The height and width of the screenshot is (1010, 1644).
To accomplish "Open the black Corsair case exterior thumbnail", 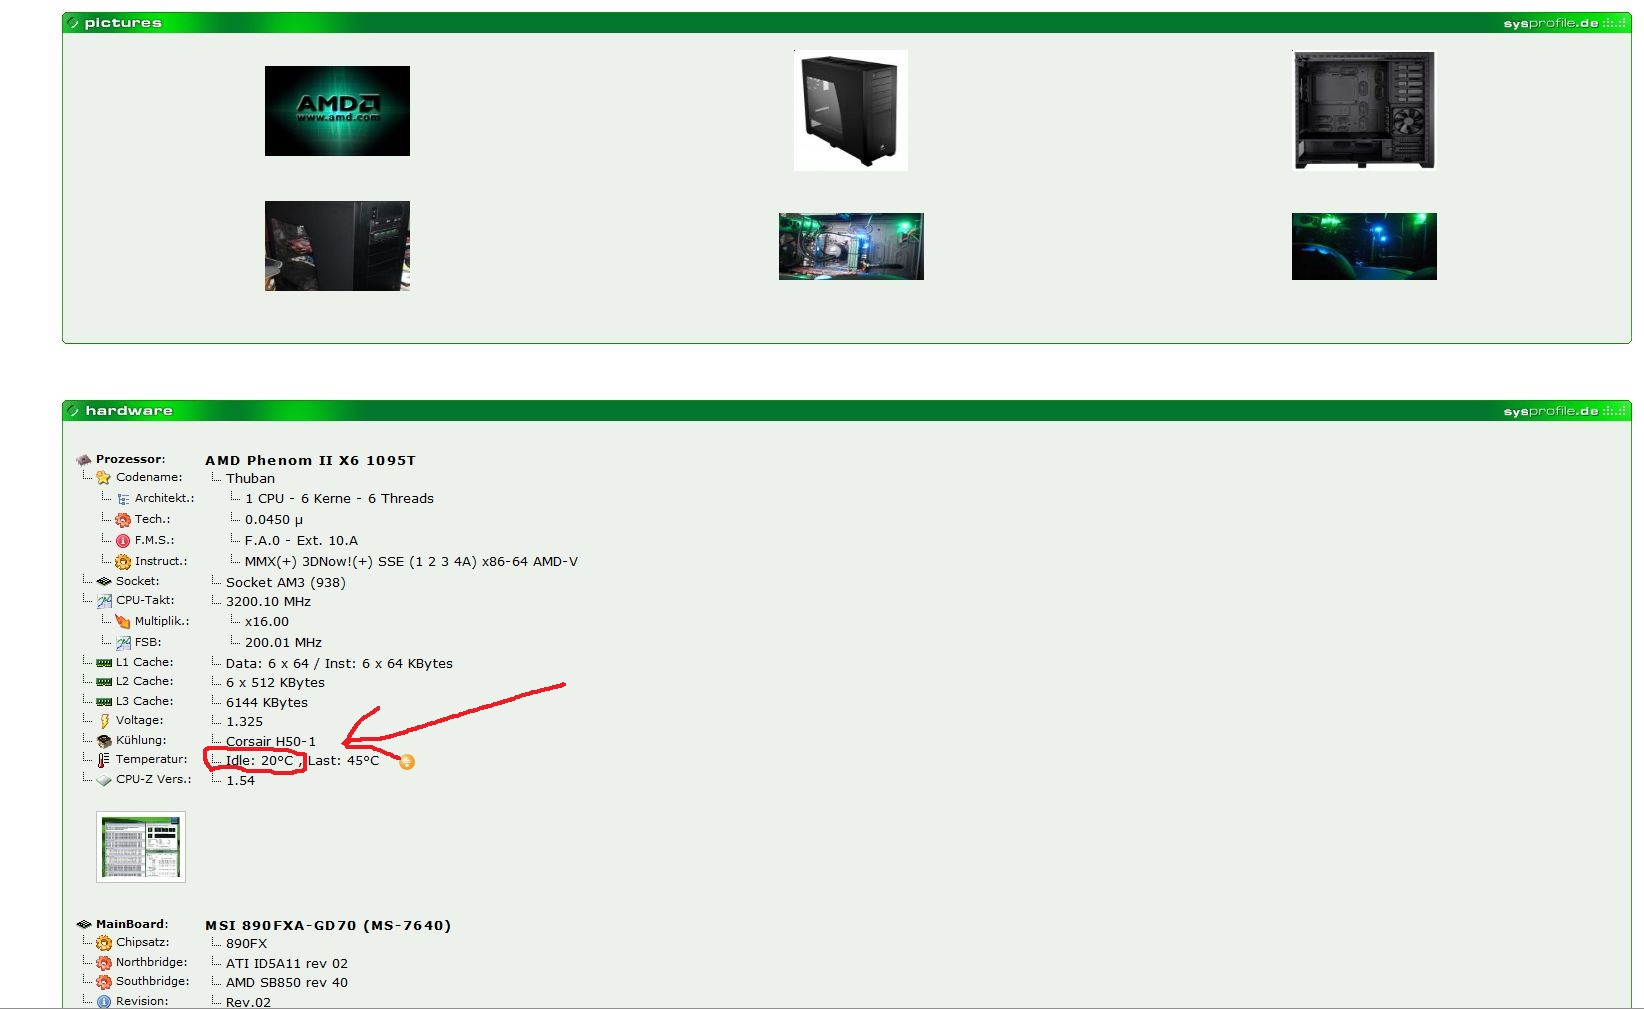I will tap(851, 110).
